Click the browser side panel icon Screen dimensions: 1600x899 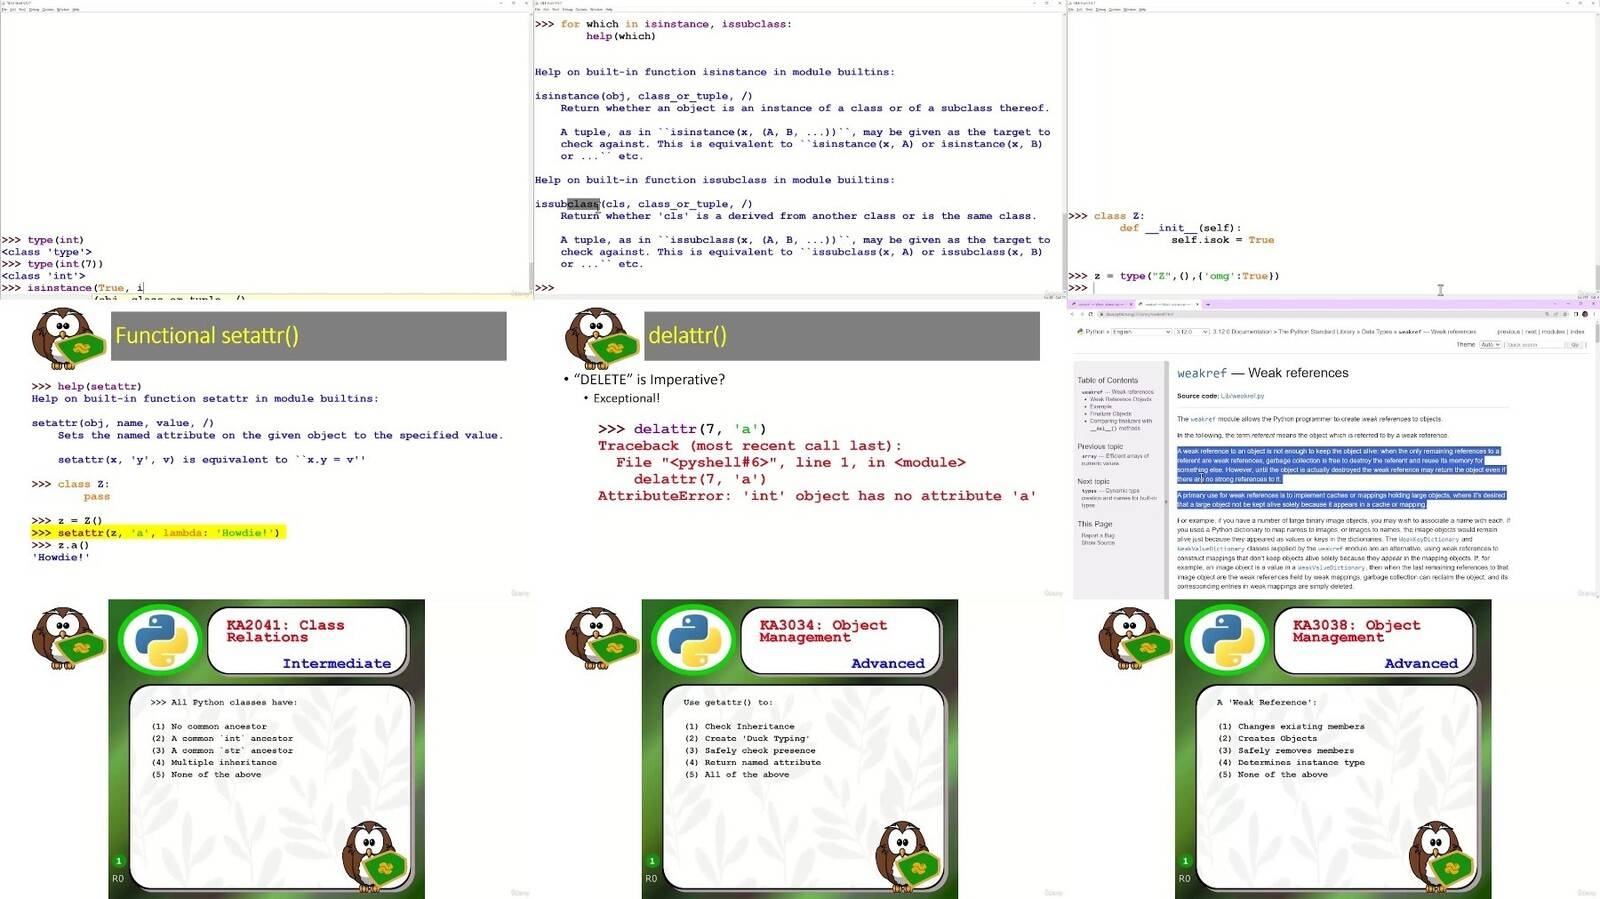point(1576,314)
